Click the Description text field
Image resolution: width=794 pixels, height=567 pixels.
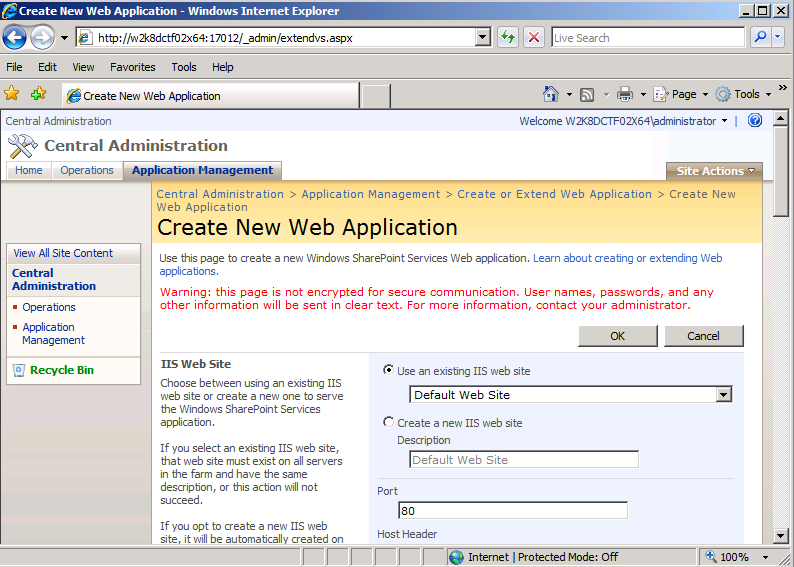click(524, 460)
